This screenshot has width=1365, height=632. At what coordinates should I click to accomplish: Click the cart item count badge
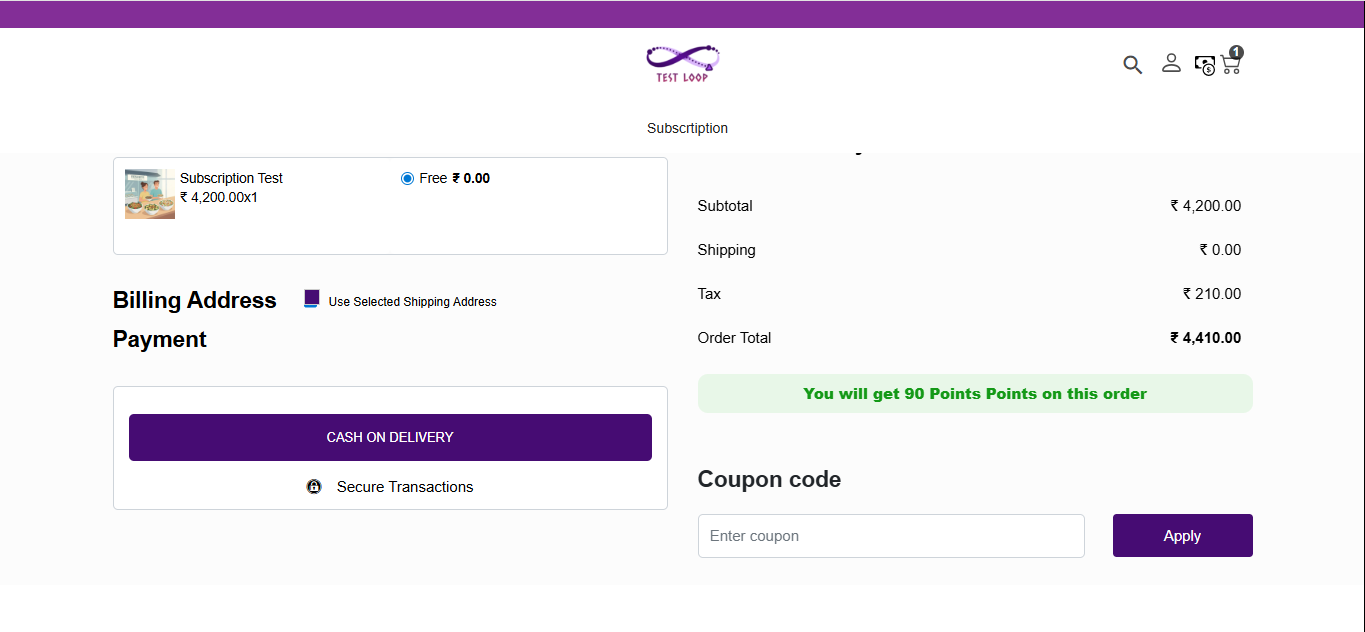pyautogui.click(x=1237, y=52)
